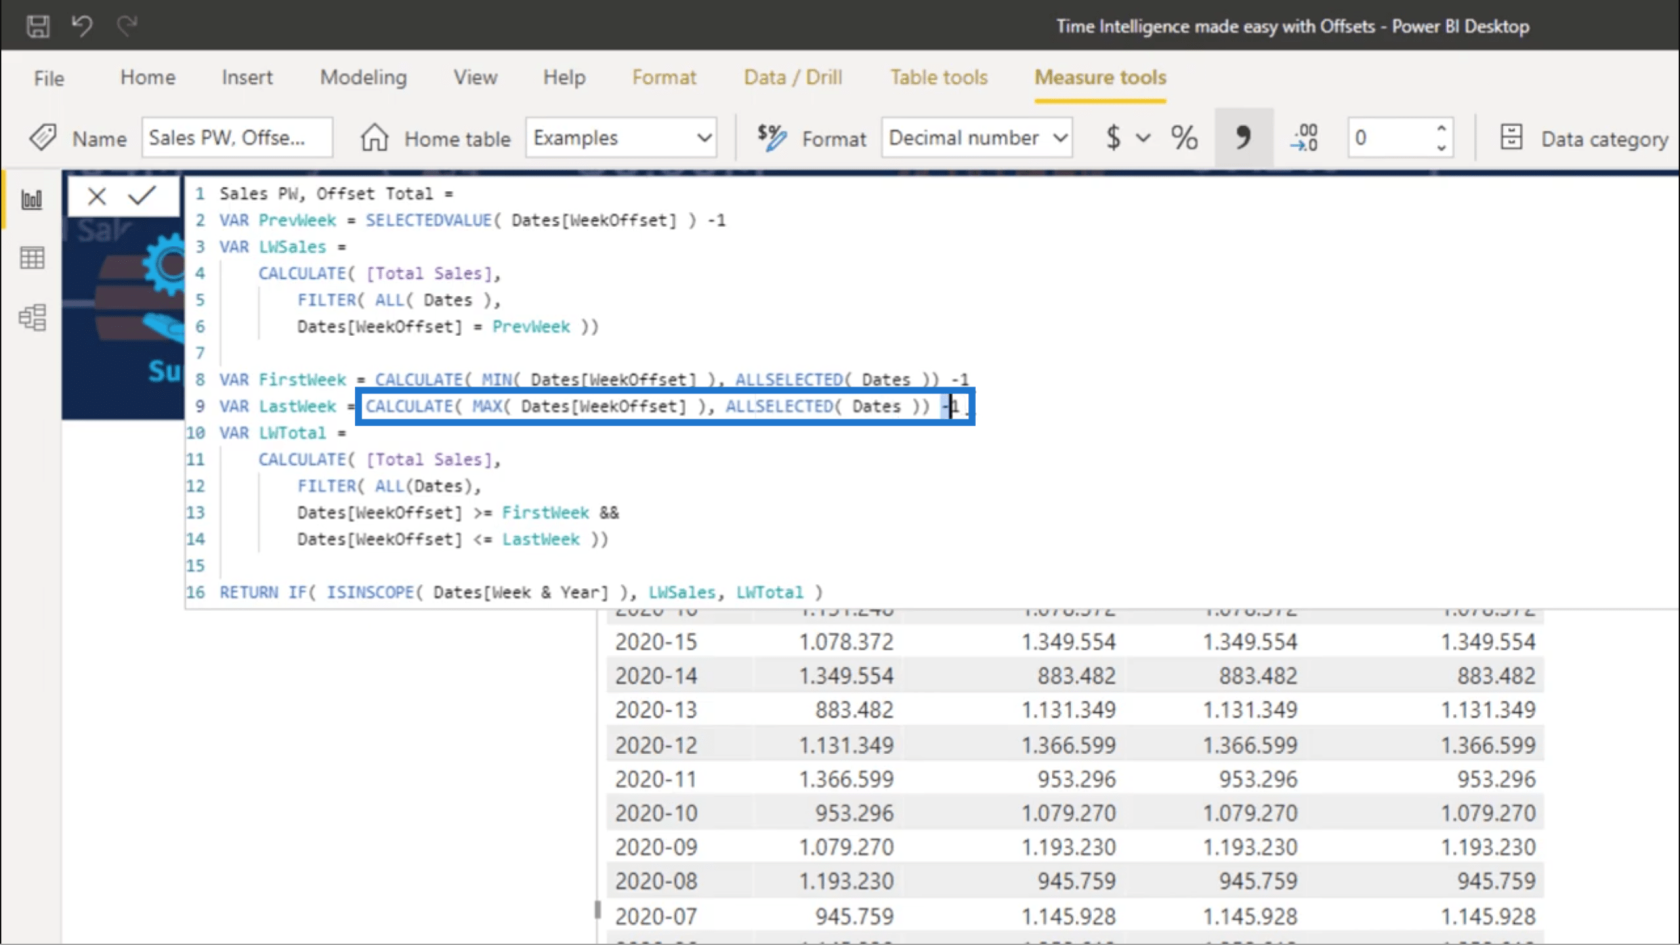Viewport: 1680px width, 945px height.
Task: Select table row 2020-12
Action: [x=1075, y=745]
